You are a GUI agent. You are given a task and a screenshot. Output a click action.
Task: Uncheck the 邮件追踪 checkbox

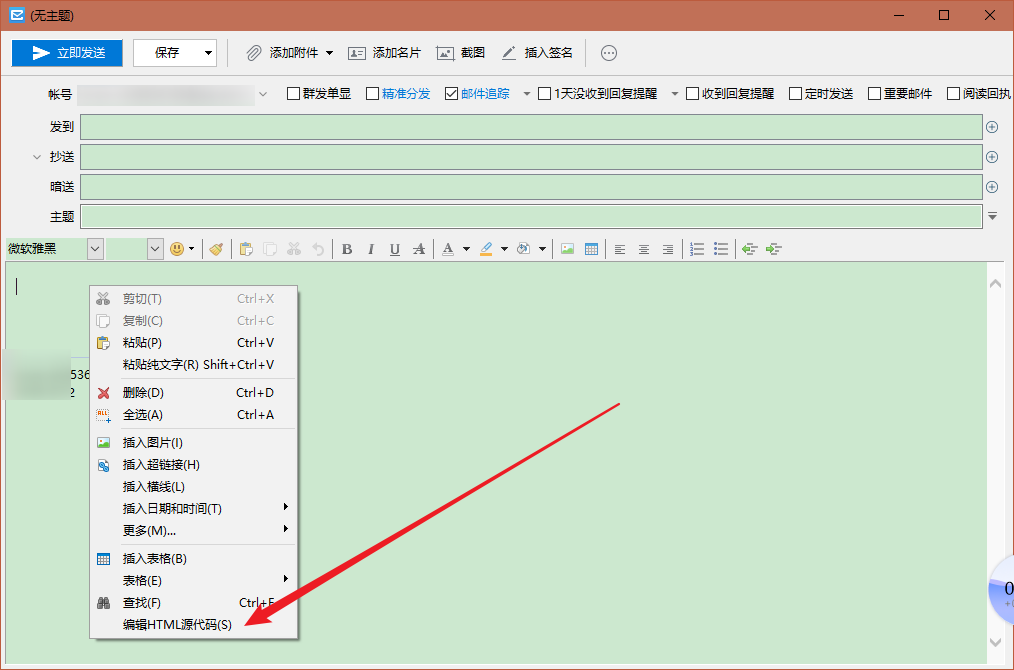tap(451, 94)
